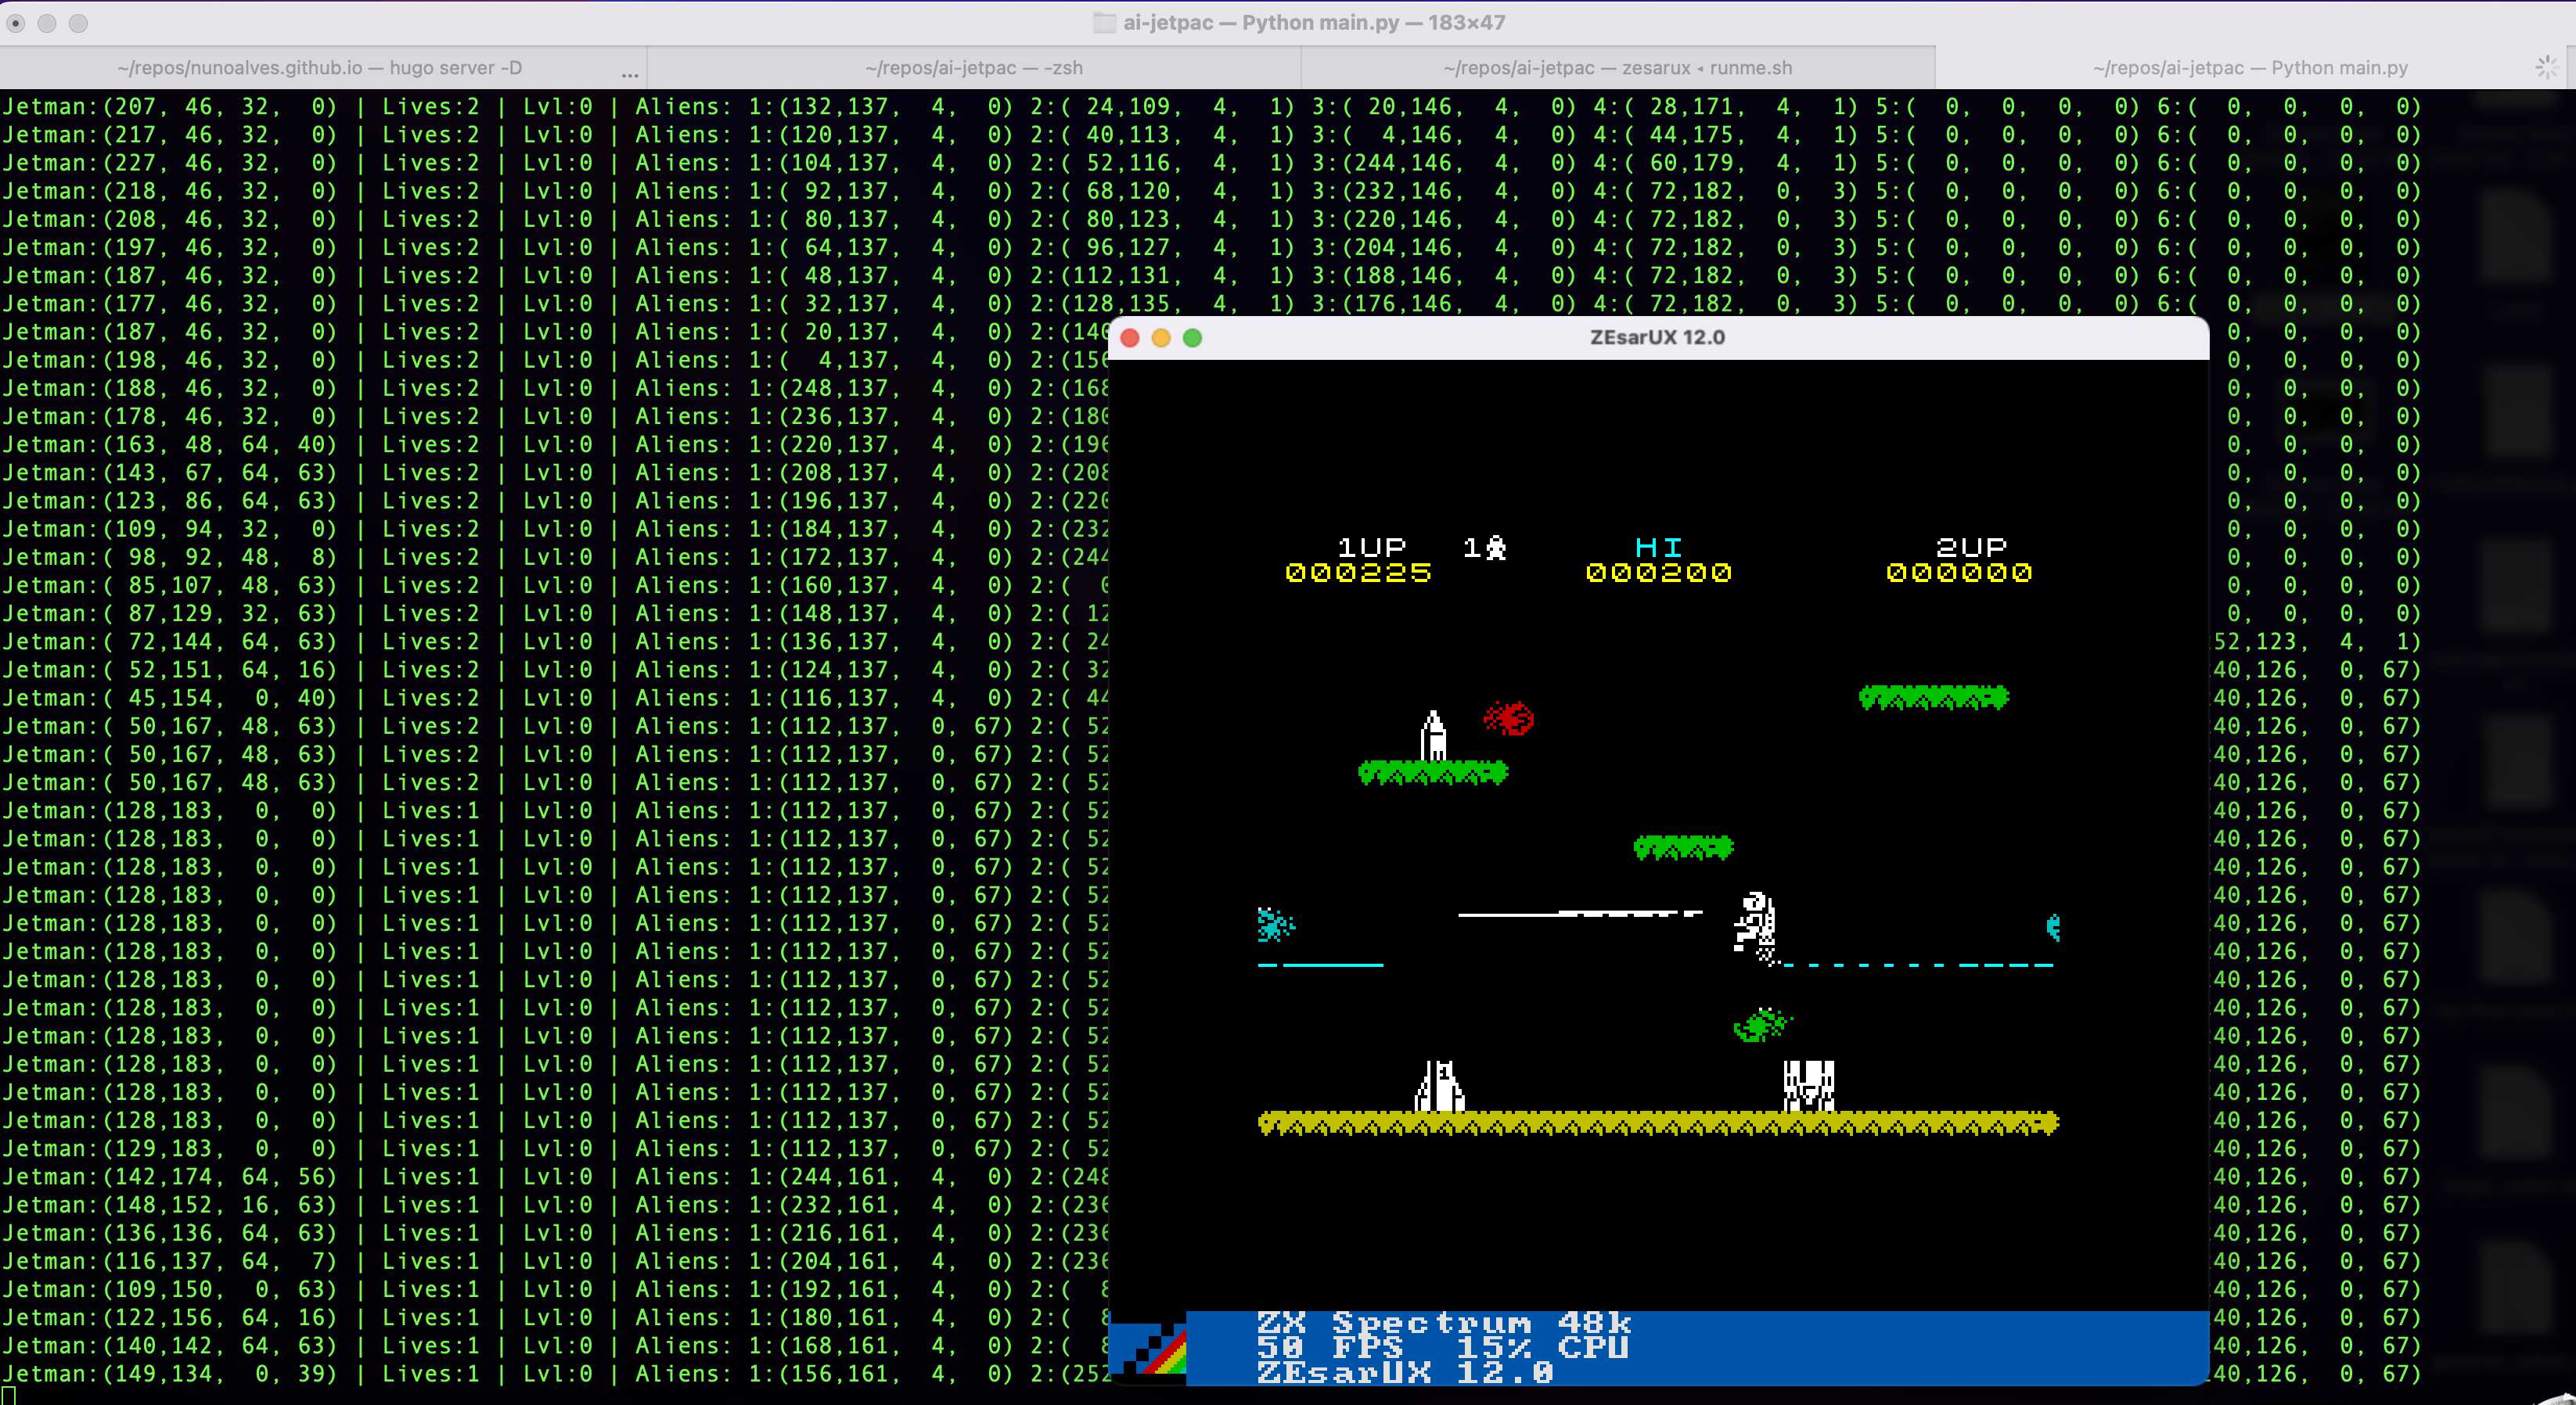The image size is (2576, 1405).
Task: Click the activity spinner icon beside Python main.py tab
Action: [x=2546, y=68]
